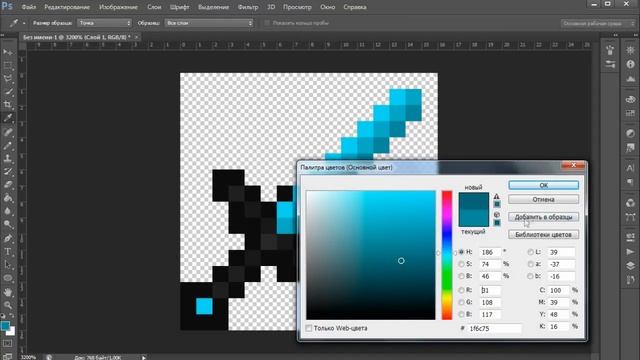Open the Info panel icon

click(630, 64)
